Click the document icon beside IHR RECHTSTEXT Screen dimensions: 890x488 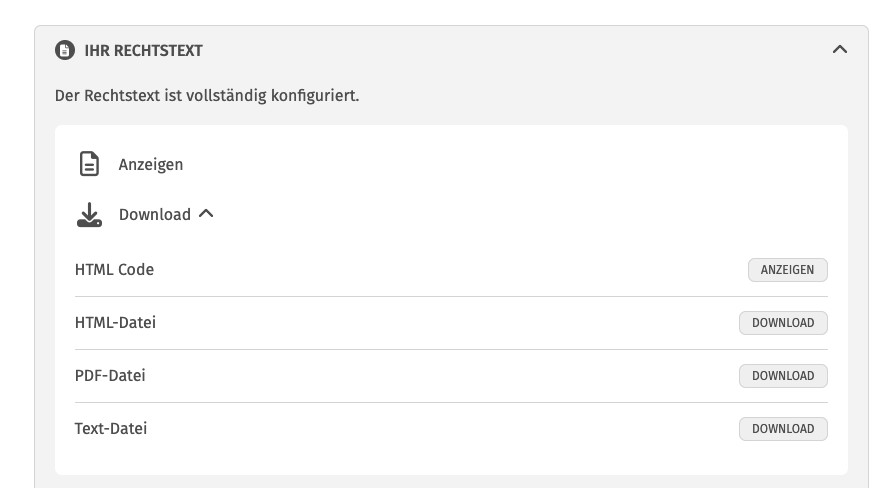[x=64, y=50]
